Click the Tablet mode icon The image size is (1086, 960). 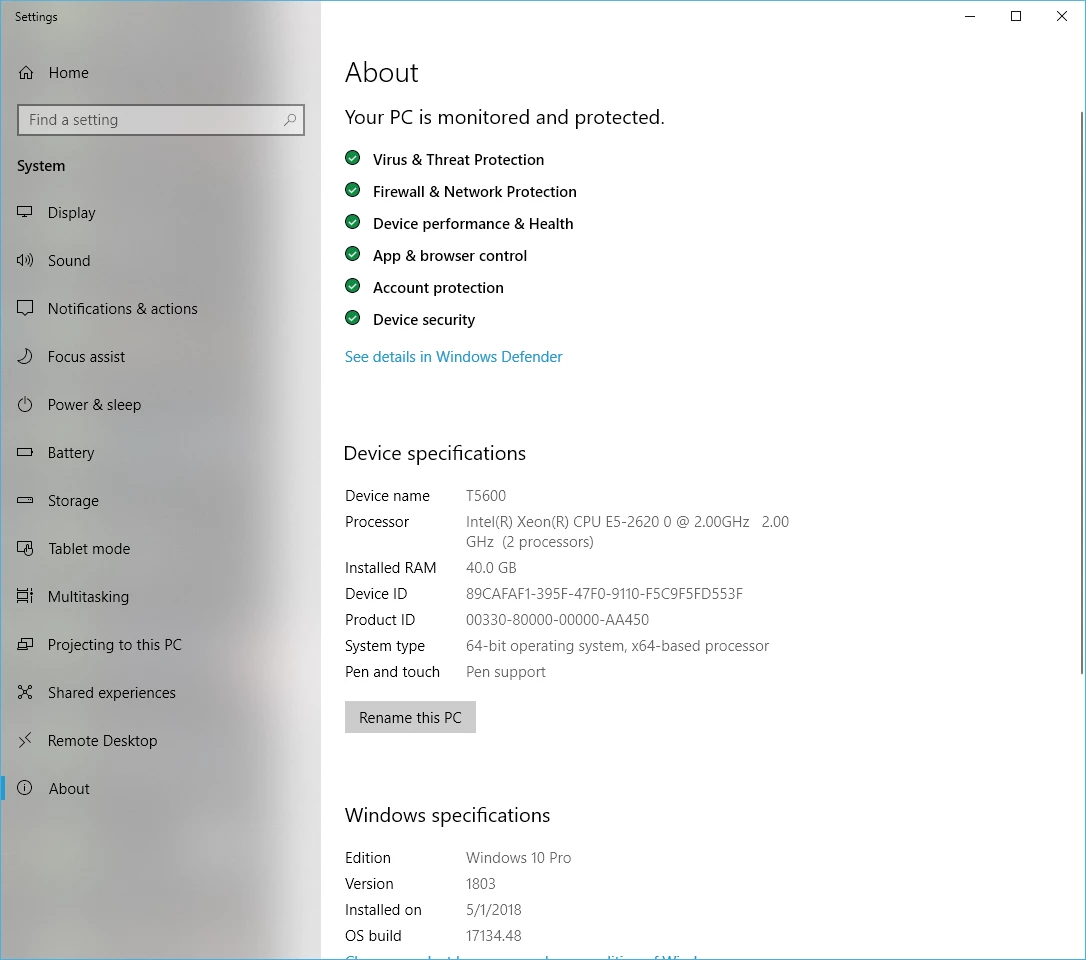pyautogui.click(x=25, y=549)
